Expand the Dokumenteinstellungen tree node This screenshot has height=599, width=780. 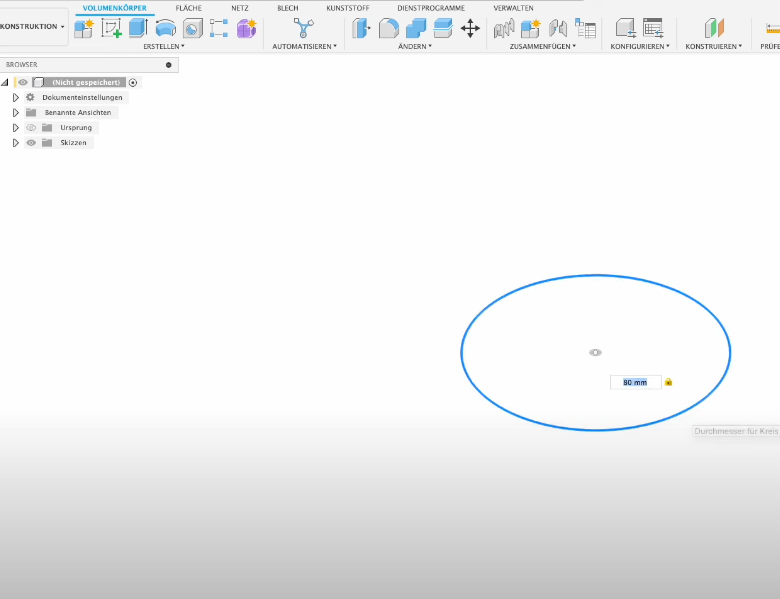pos(16,98)
